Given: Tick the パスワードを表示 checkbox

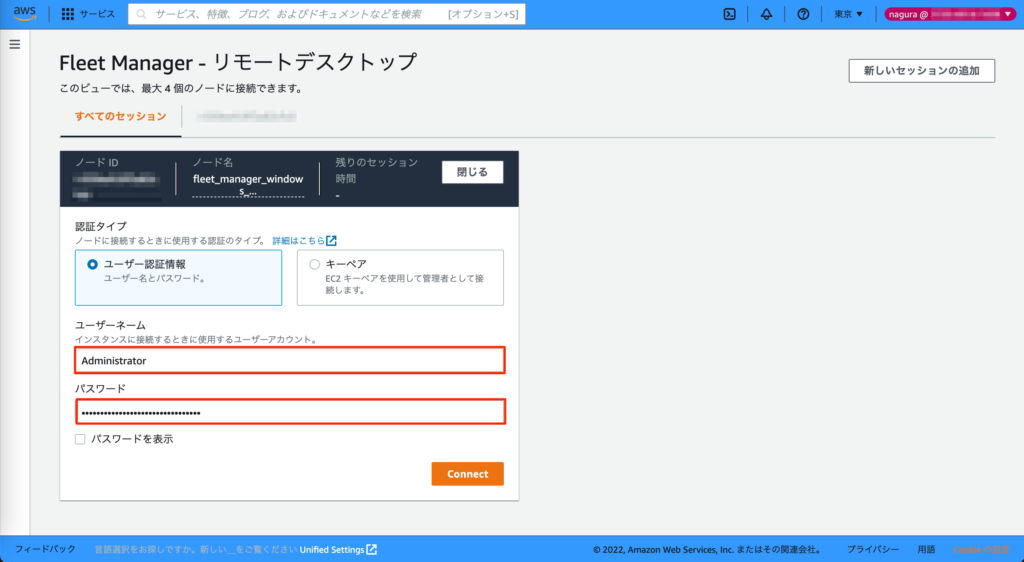Looking at the screenshot, I should pos(80,439).
